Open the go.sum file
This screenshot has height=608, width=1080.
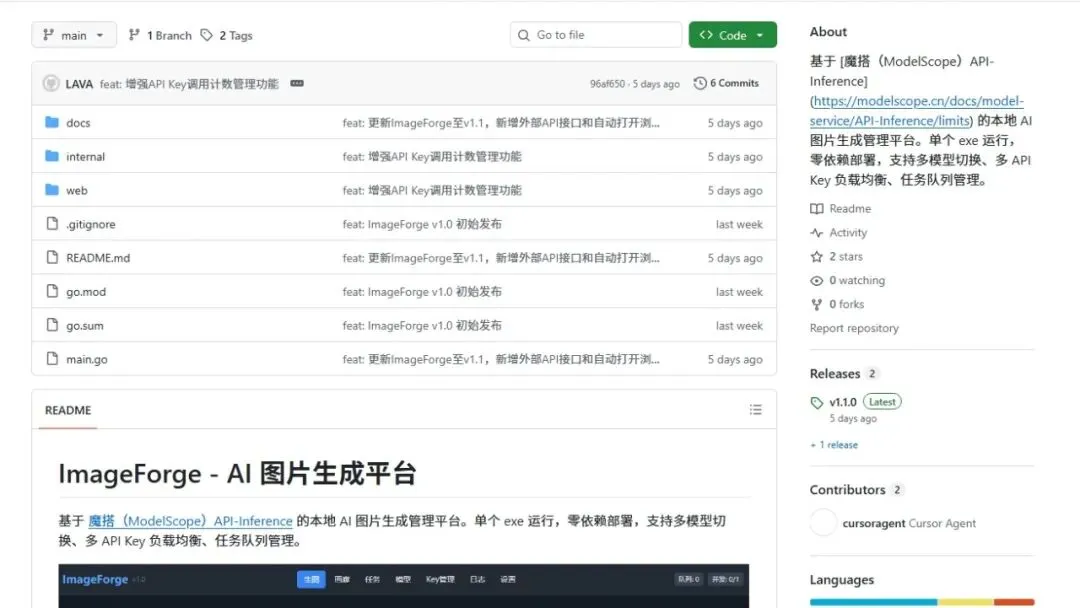(85, 325)
